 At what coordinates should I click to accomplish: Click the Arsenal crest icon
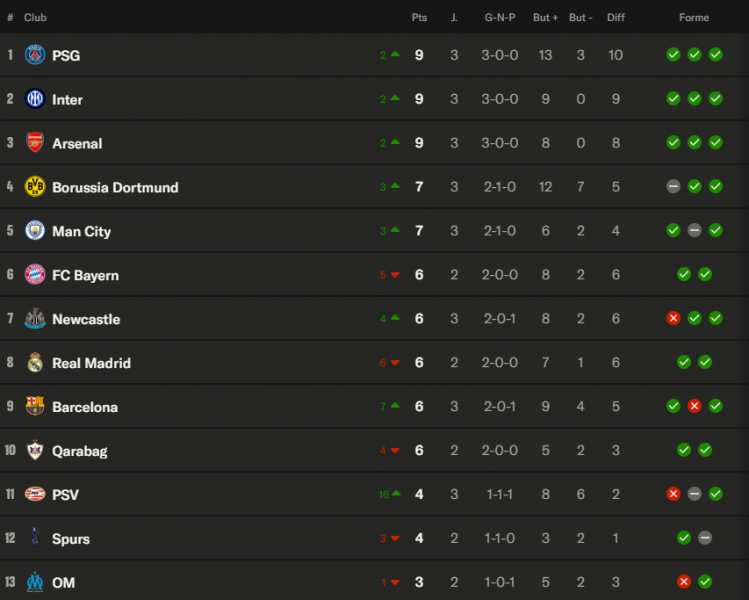coord(35,143)
